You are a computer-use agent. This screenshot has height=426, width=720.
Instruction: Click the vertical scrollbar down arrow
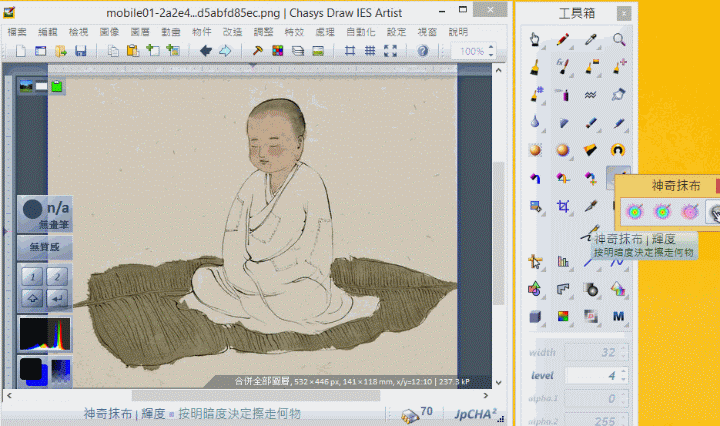coord(498,382)
